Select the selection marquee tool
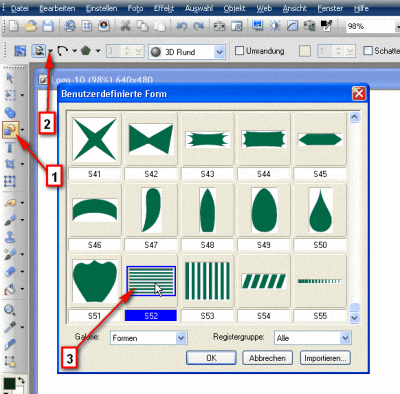 10,95
